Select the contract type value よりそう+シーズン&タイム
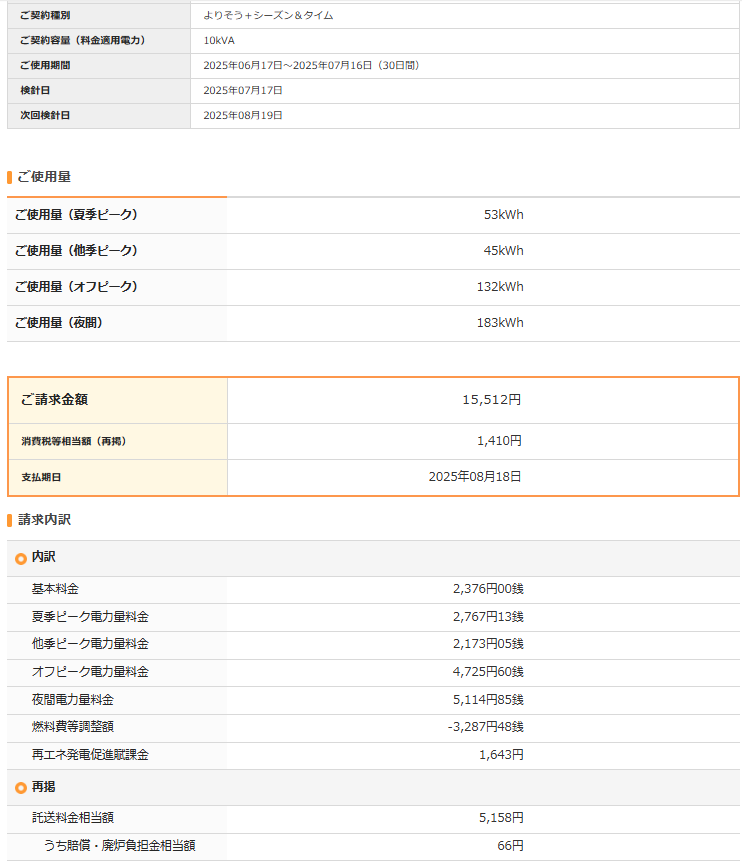This screenshot has width=742, height=866. [269, 15]
